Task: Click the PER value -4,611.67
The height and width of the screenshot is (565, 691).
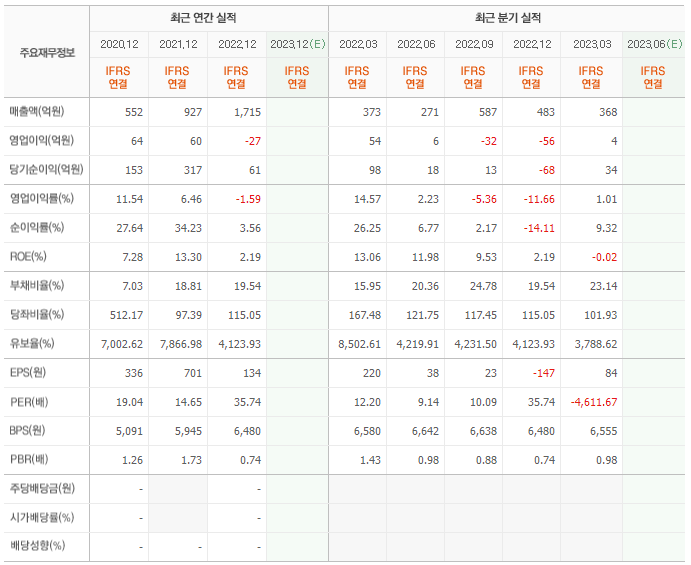Action: pos(594,402)
